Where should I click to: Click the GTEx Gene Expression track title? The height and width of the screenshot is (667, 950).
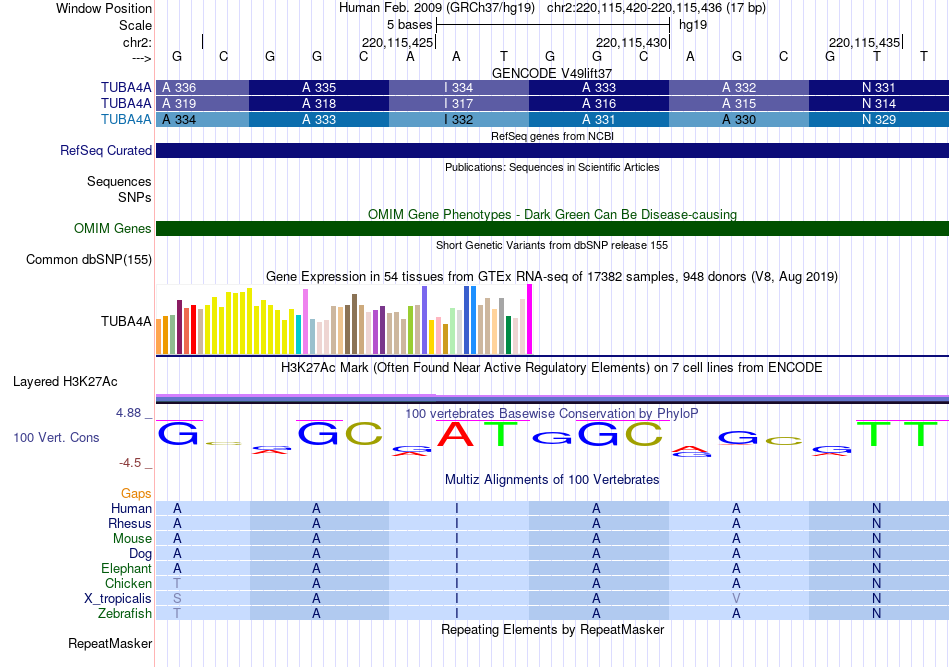coord(552,277)
